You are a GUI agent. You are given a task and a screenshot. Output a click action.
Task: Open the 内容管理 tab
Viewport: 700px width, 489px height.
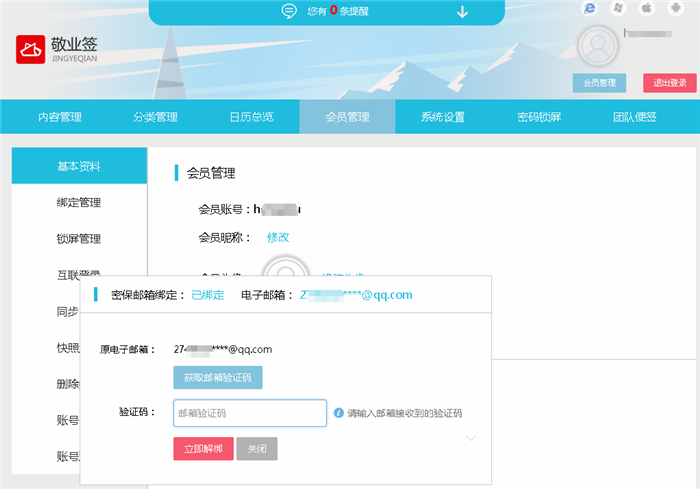(60, 117)
